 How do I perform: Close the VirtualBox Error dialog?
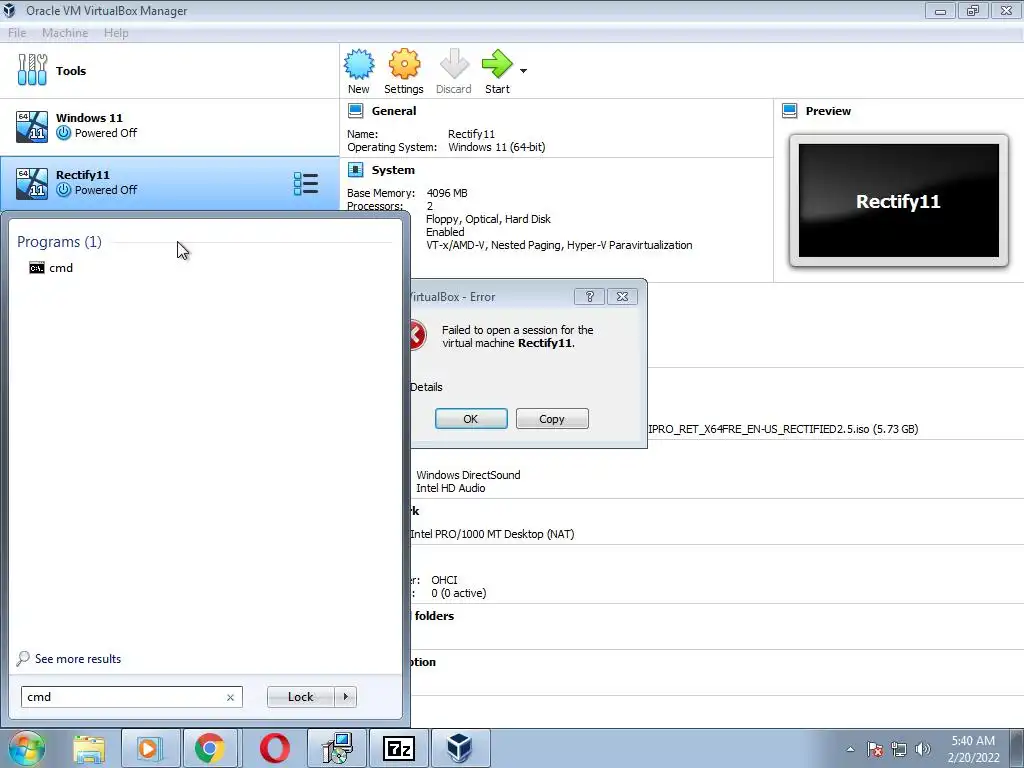tap(622, 296)
